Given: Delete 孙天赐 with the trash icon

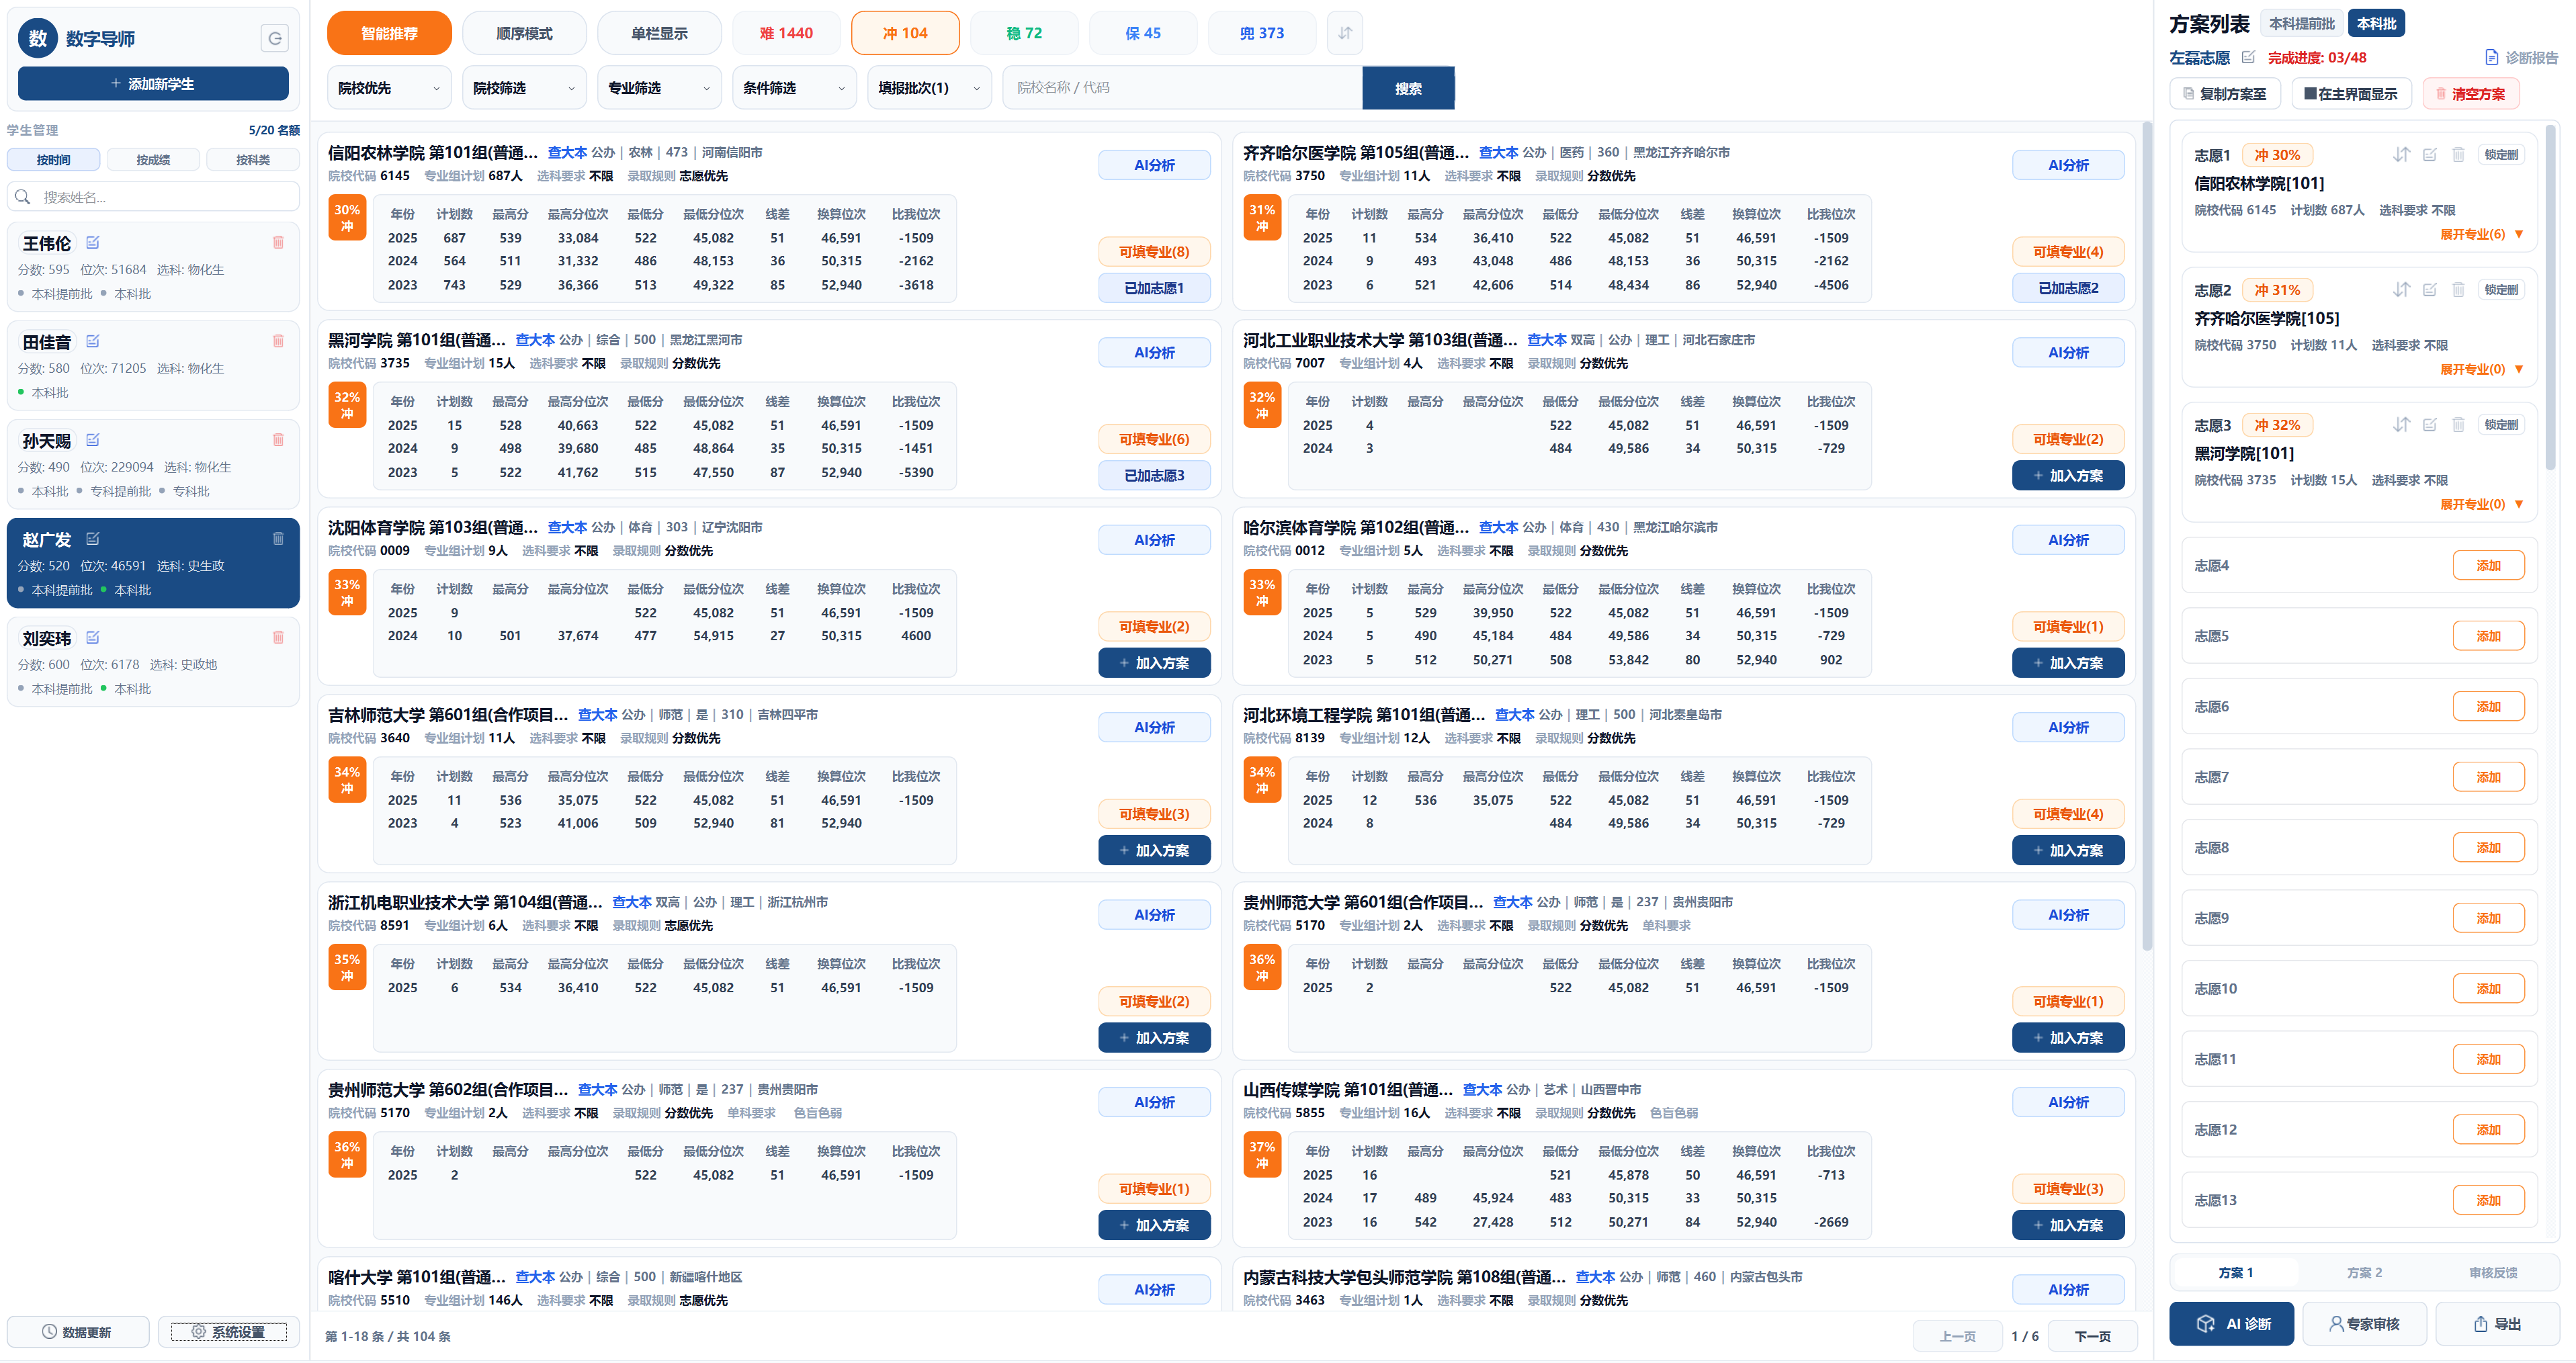Looking at the screenshot, I should pos(278,440).
